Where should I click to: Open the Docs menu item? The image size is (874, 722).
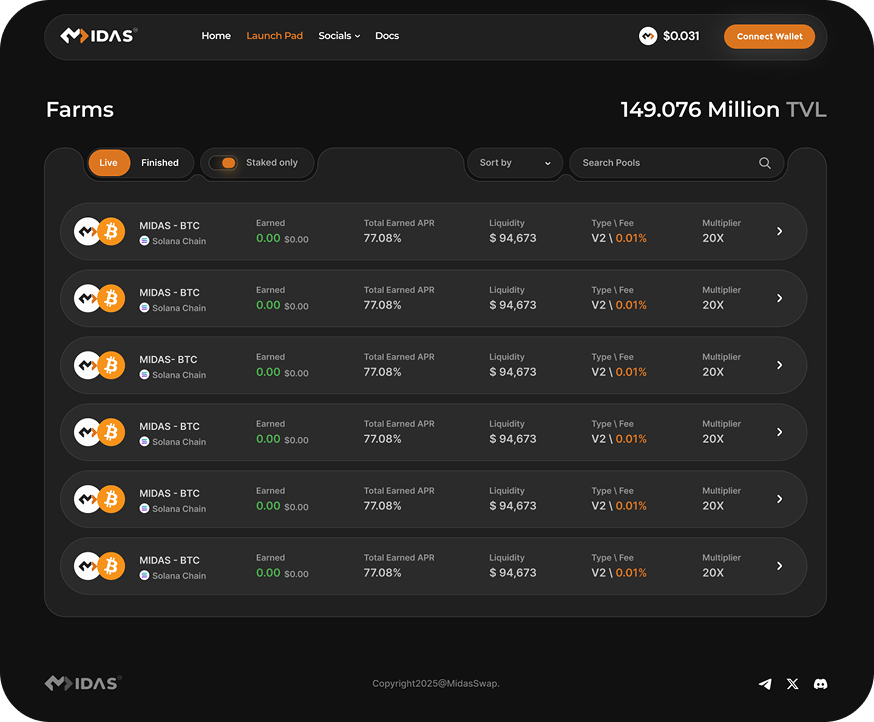(387, 36)
